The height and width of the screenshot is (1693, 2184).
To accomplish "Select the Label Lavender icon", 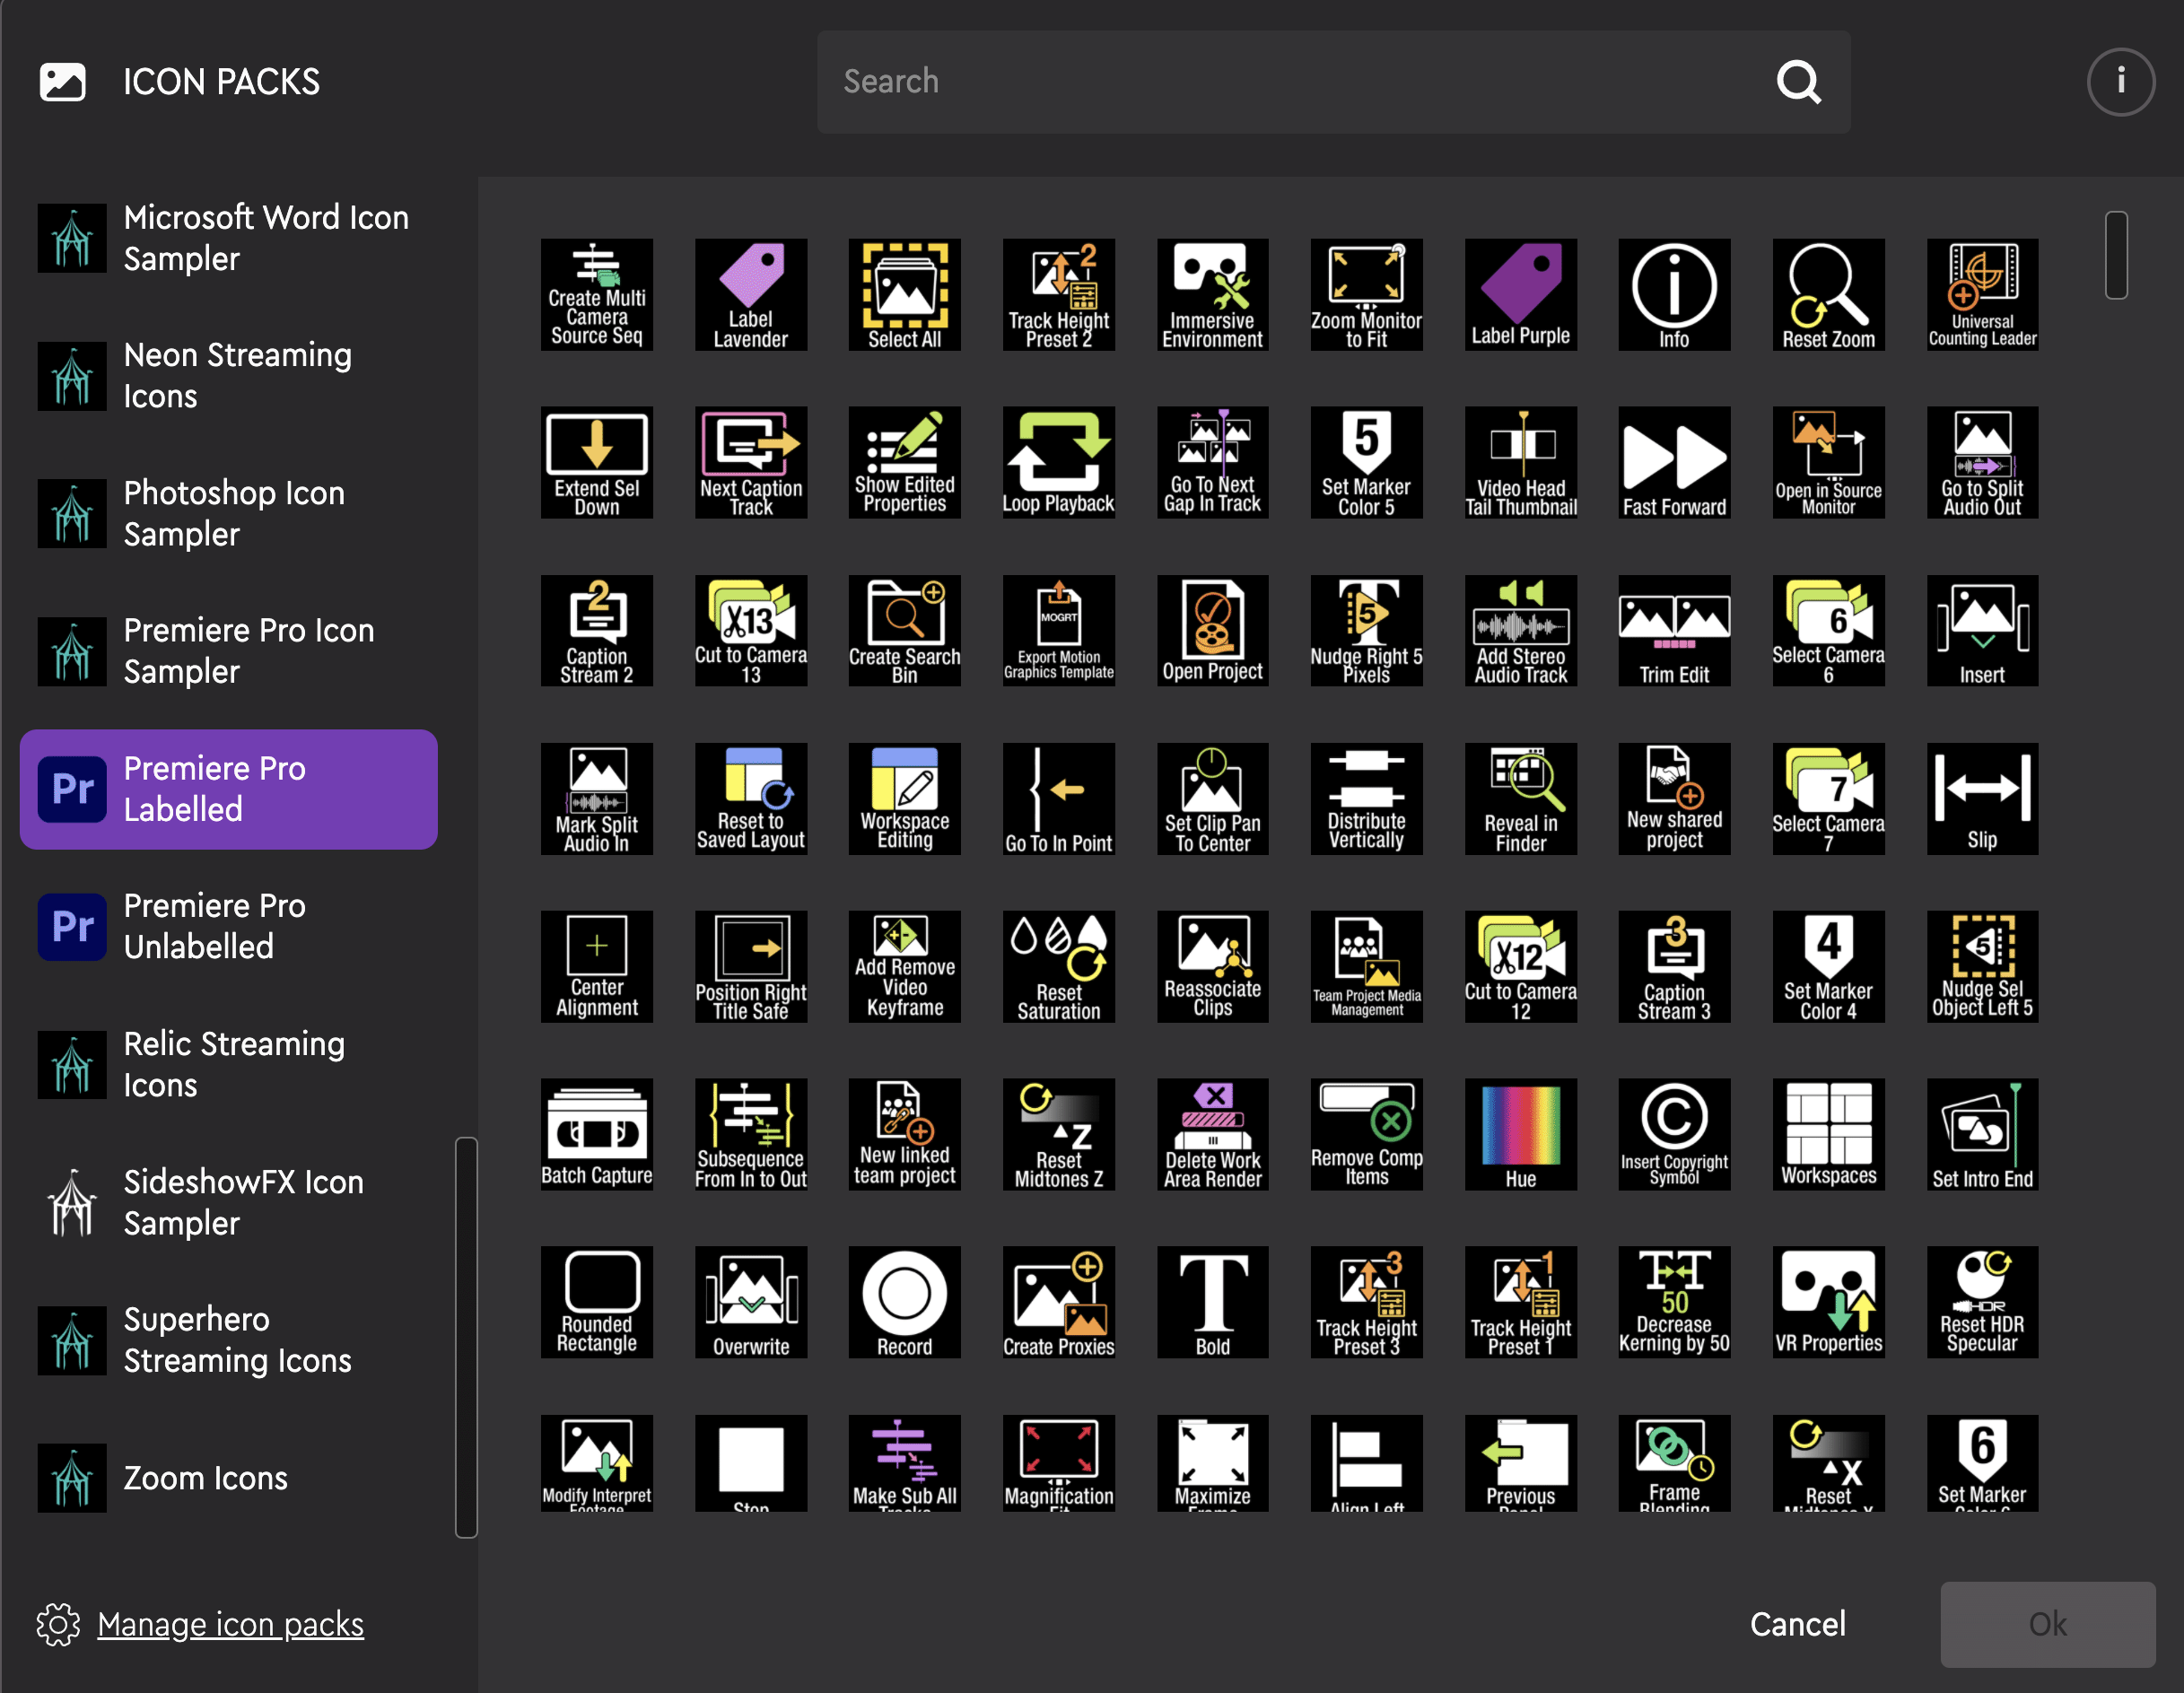I will click(x=751, y=295).
